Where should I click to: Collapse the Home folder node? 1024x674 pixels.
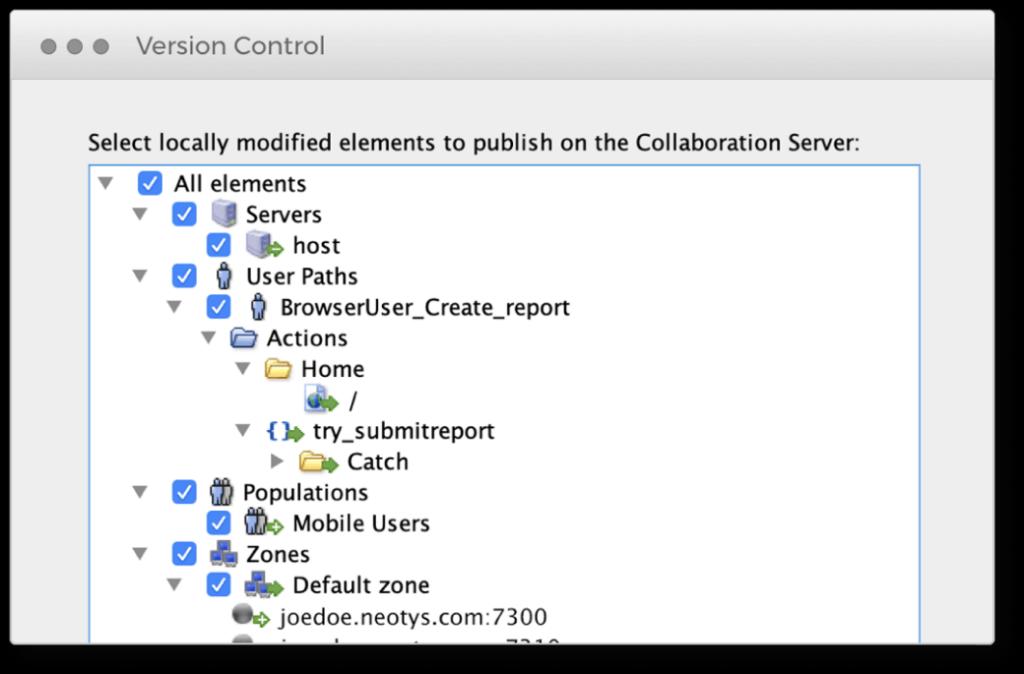[242, 369]
